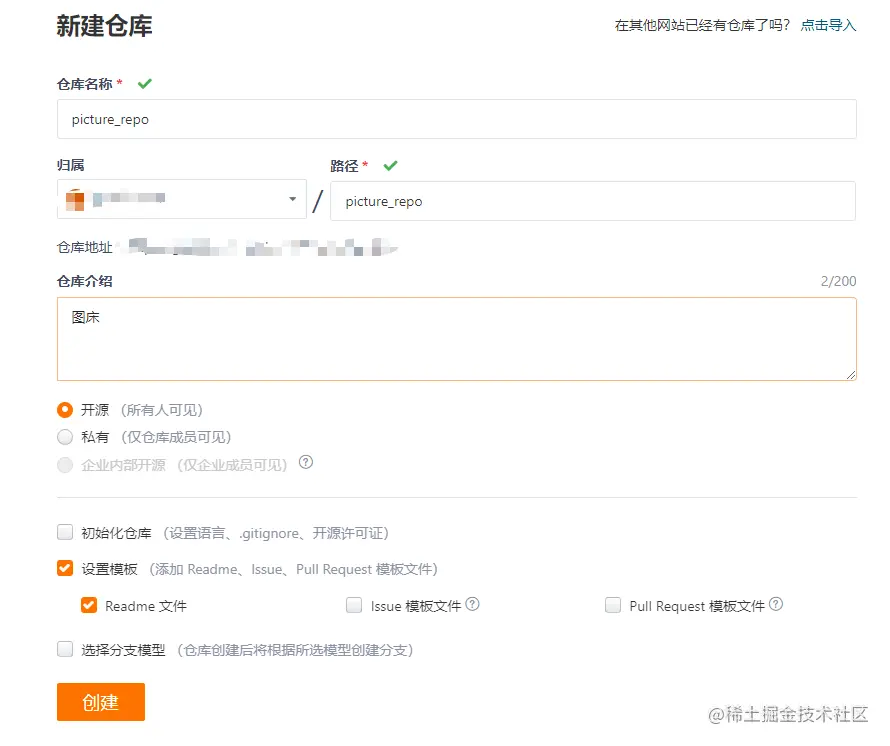Select the 私有 radio button
This screenshot has height=746, width=890.
pos(65,437)
